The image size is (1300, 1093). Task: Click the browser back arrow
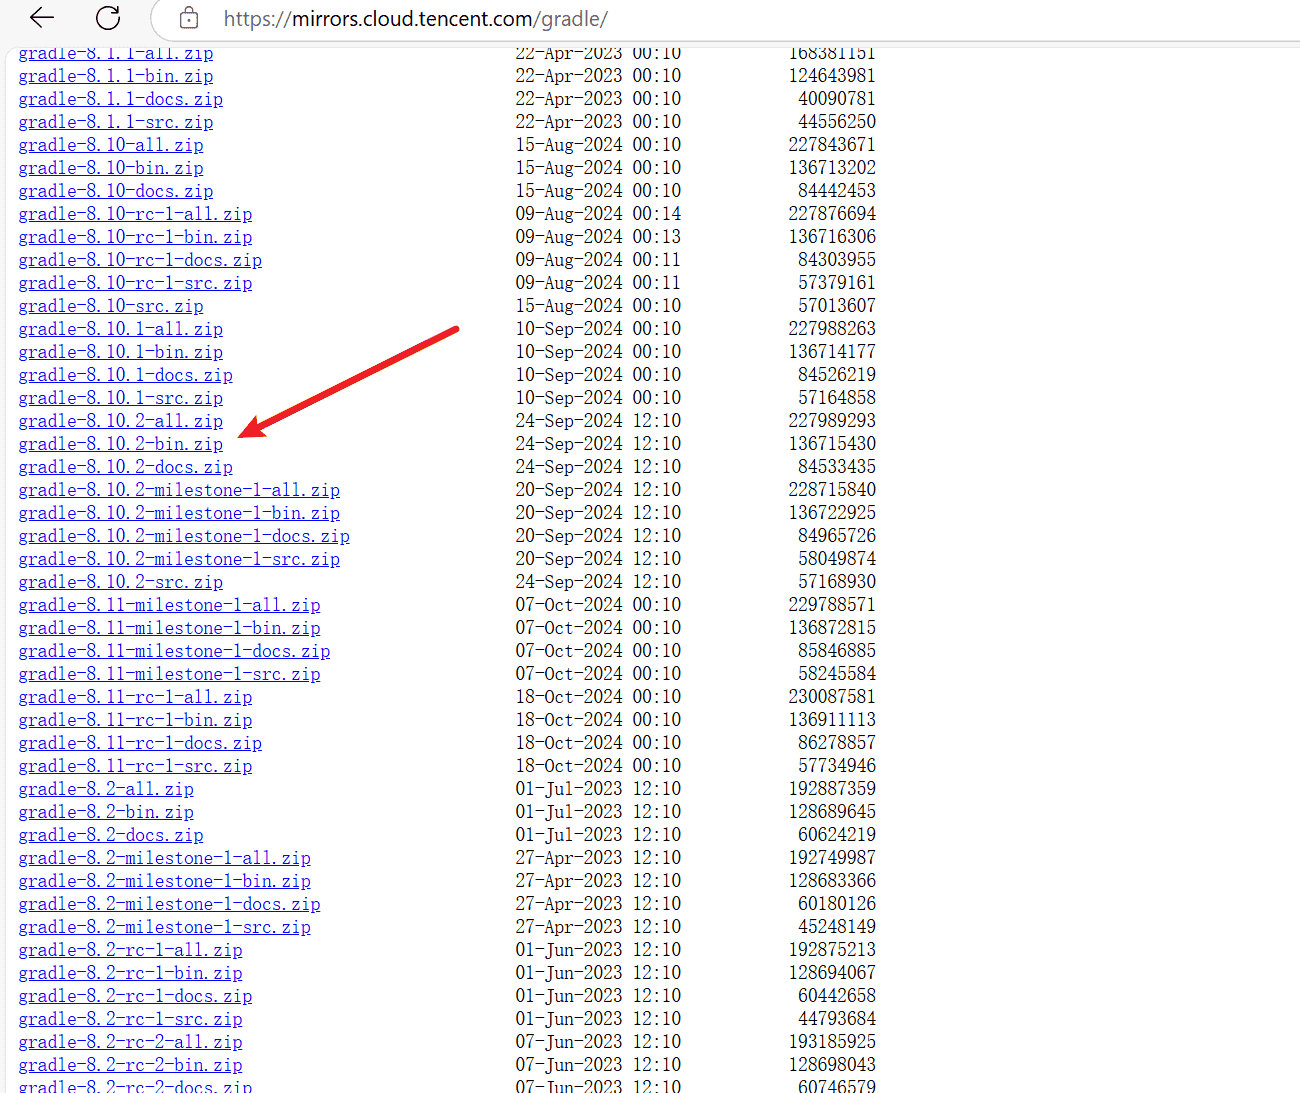41,18
